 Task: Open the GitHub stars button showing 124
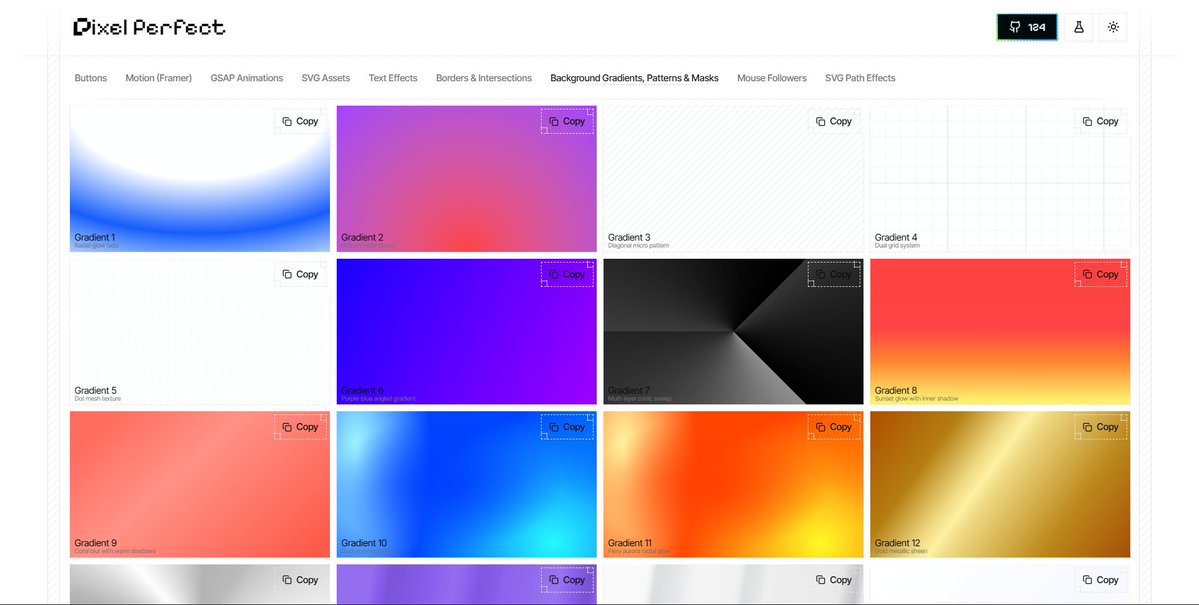tap(1027, 27)
